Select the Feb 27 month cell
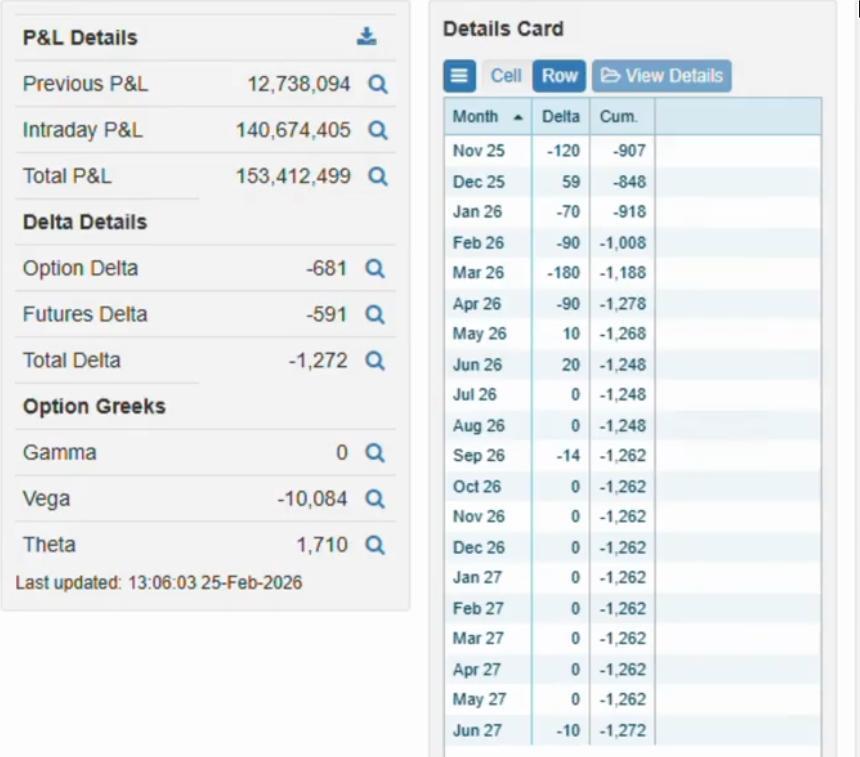 (x=488, y=608)
